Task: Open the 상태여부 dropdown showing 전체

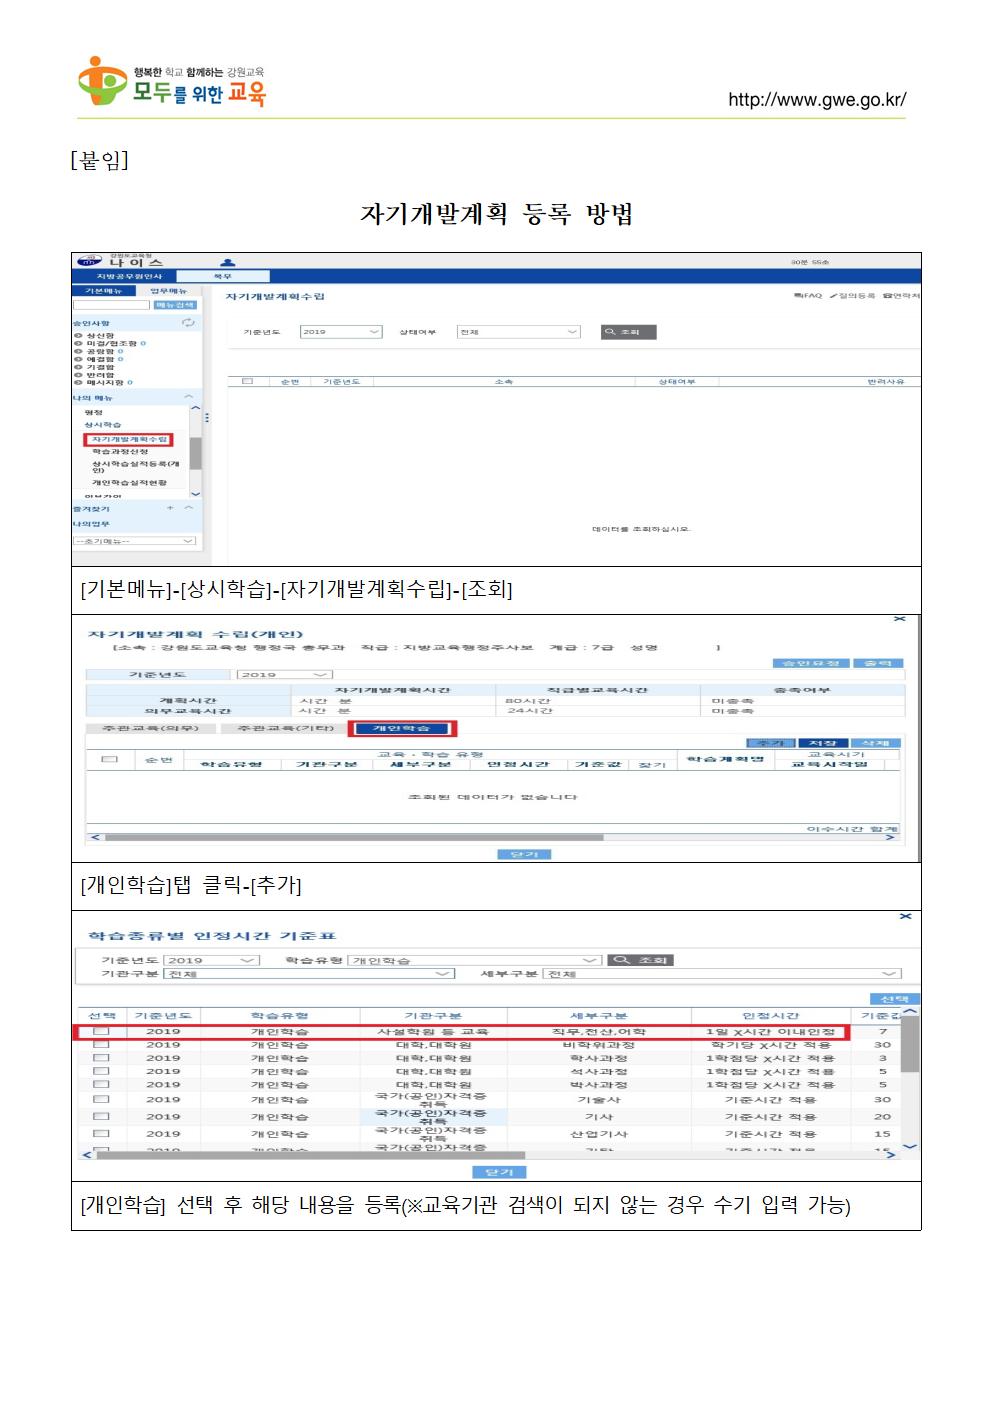Action: [518, 332]
